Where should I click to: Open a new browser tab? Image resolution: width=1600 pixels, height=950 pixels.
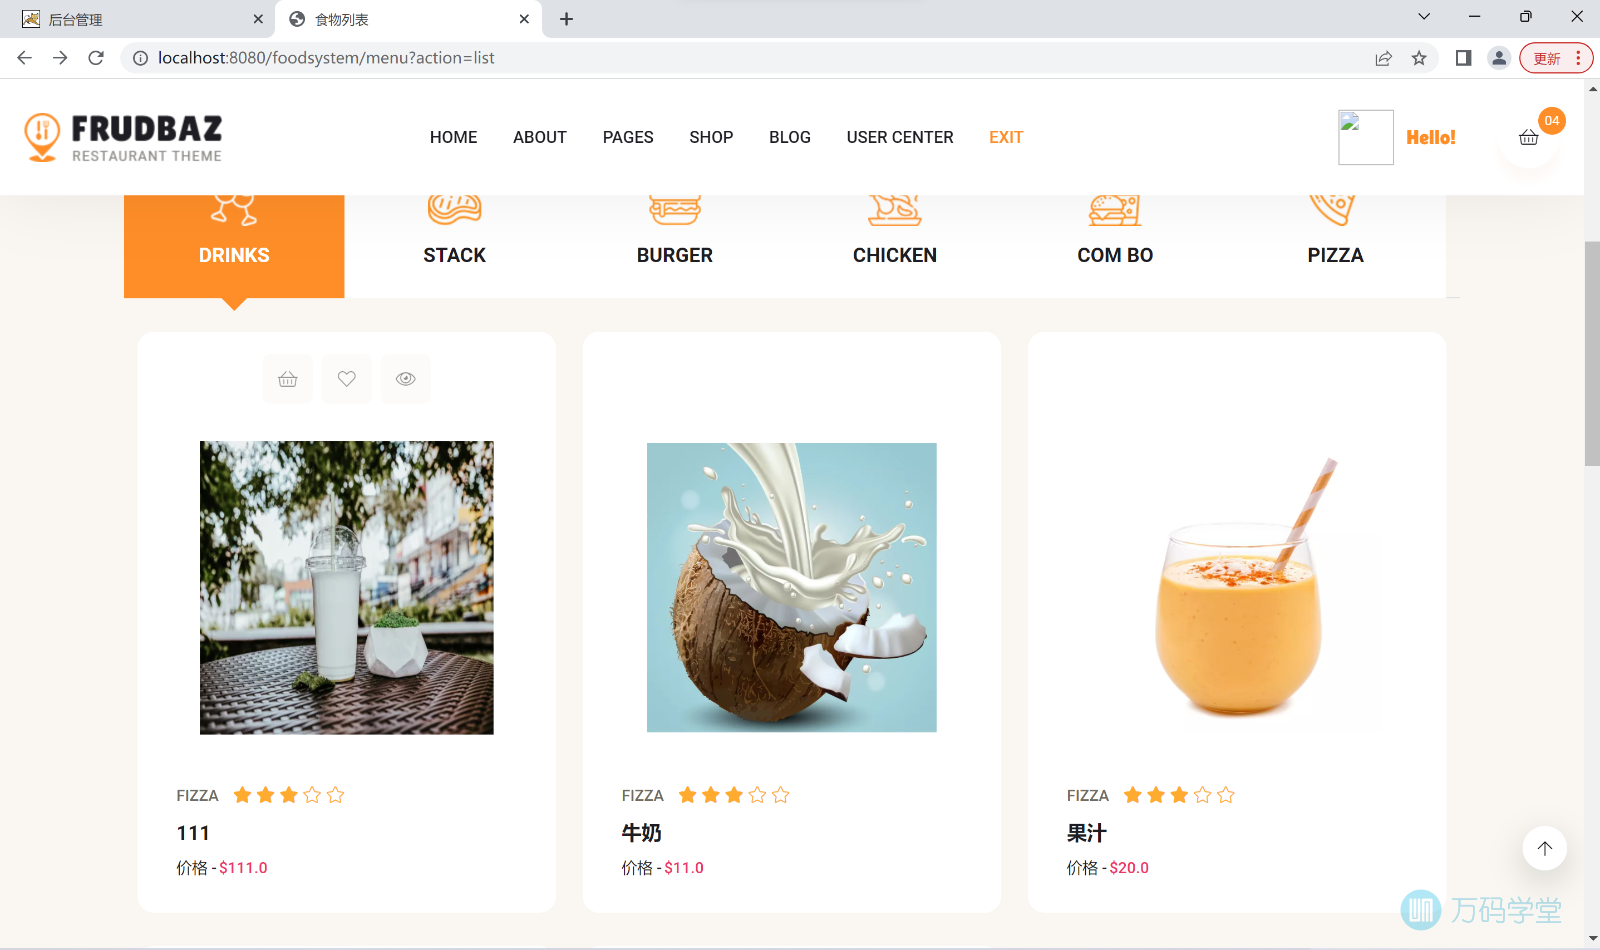(566, 19)
